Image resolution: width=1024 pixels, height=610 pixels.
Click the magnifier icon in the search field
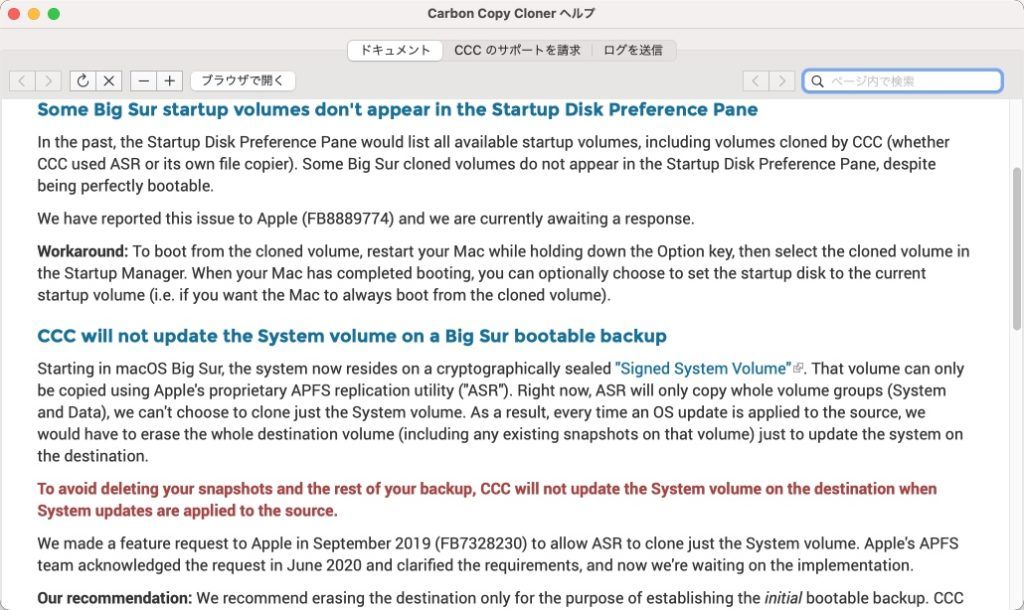818,80
